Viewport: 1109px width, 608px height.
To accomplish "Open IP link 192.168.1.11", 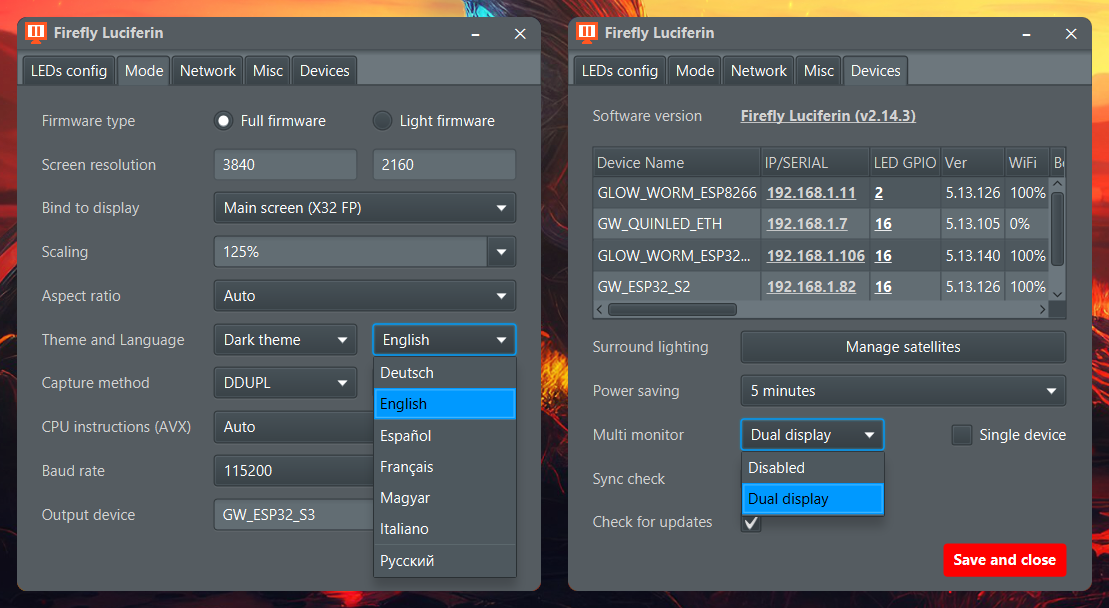I will coord(811,193).
